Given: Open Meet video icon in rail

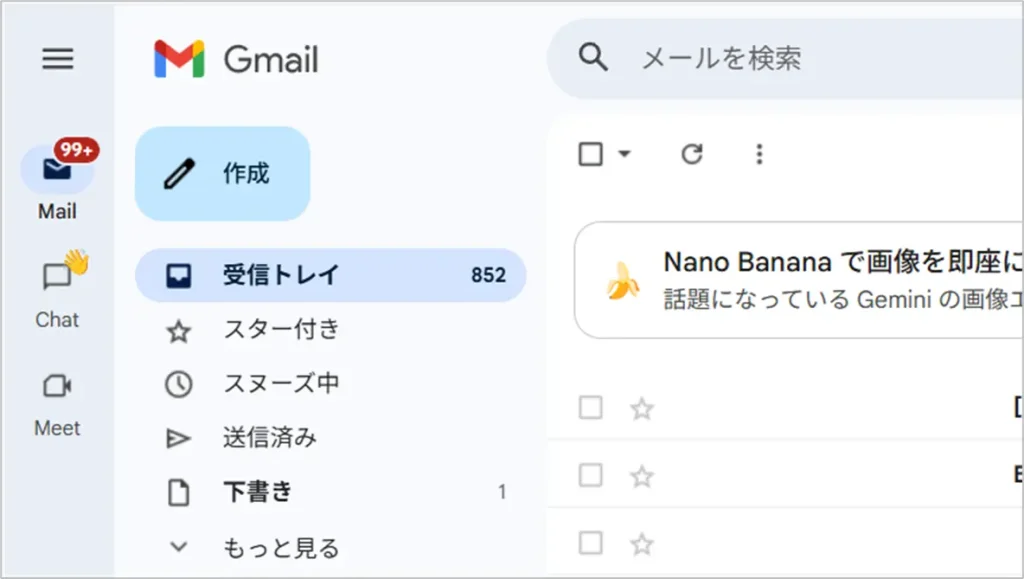Looking at the screenshot, I should [x=57, y=386].
